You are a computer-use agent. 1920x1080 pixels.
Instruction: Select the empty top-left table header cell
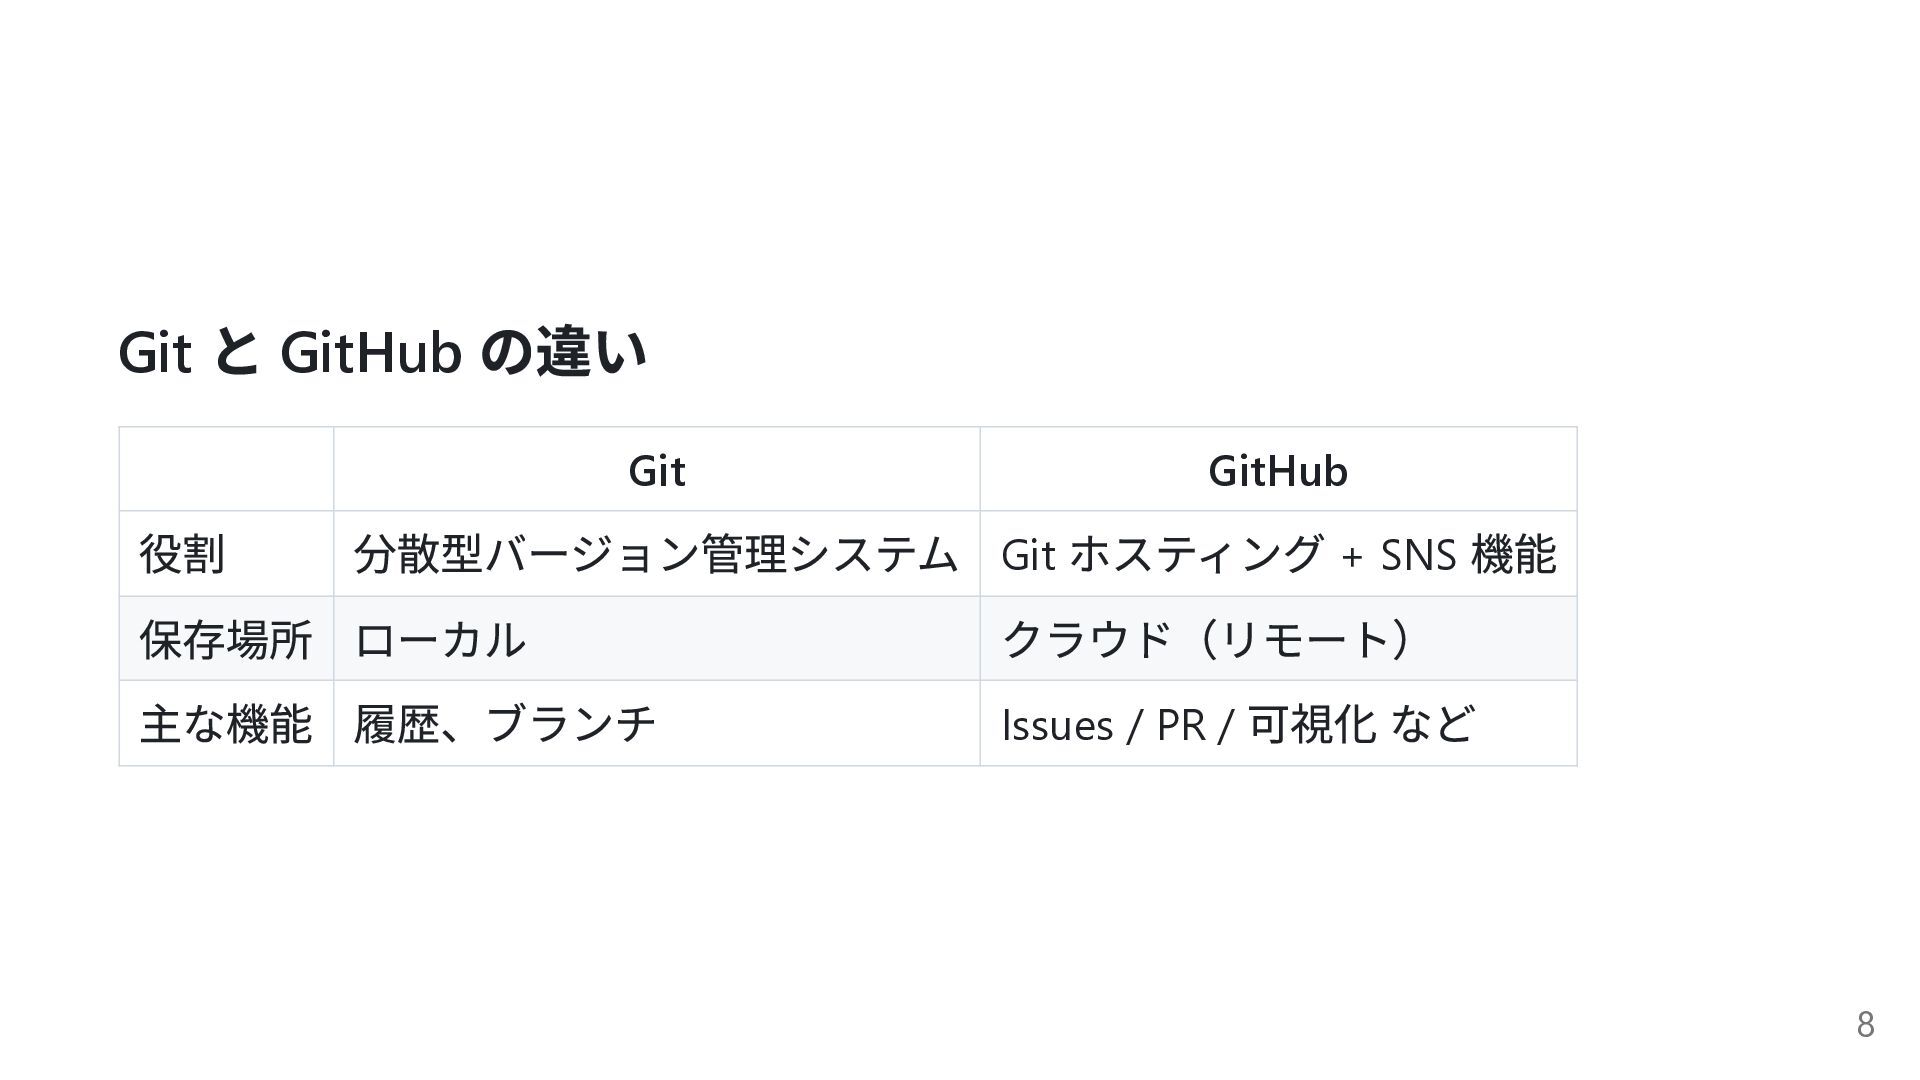(x=226, y=470)
